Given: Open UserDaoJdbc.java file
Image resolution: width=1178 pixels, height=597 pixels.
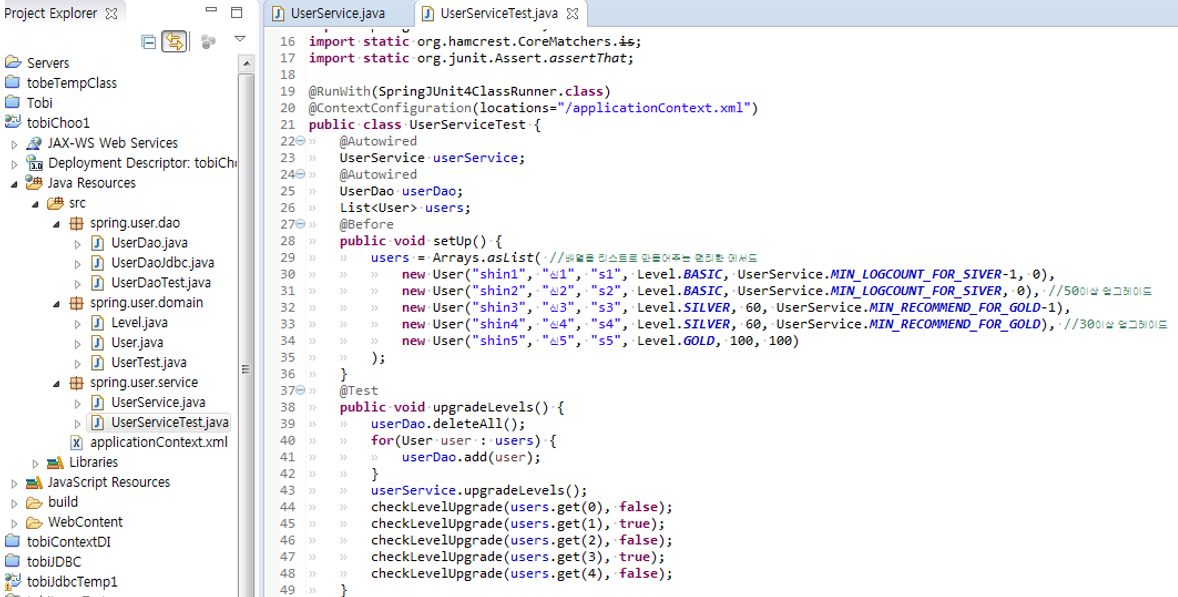Looking at the screenshot, I should tap(162, 263).
